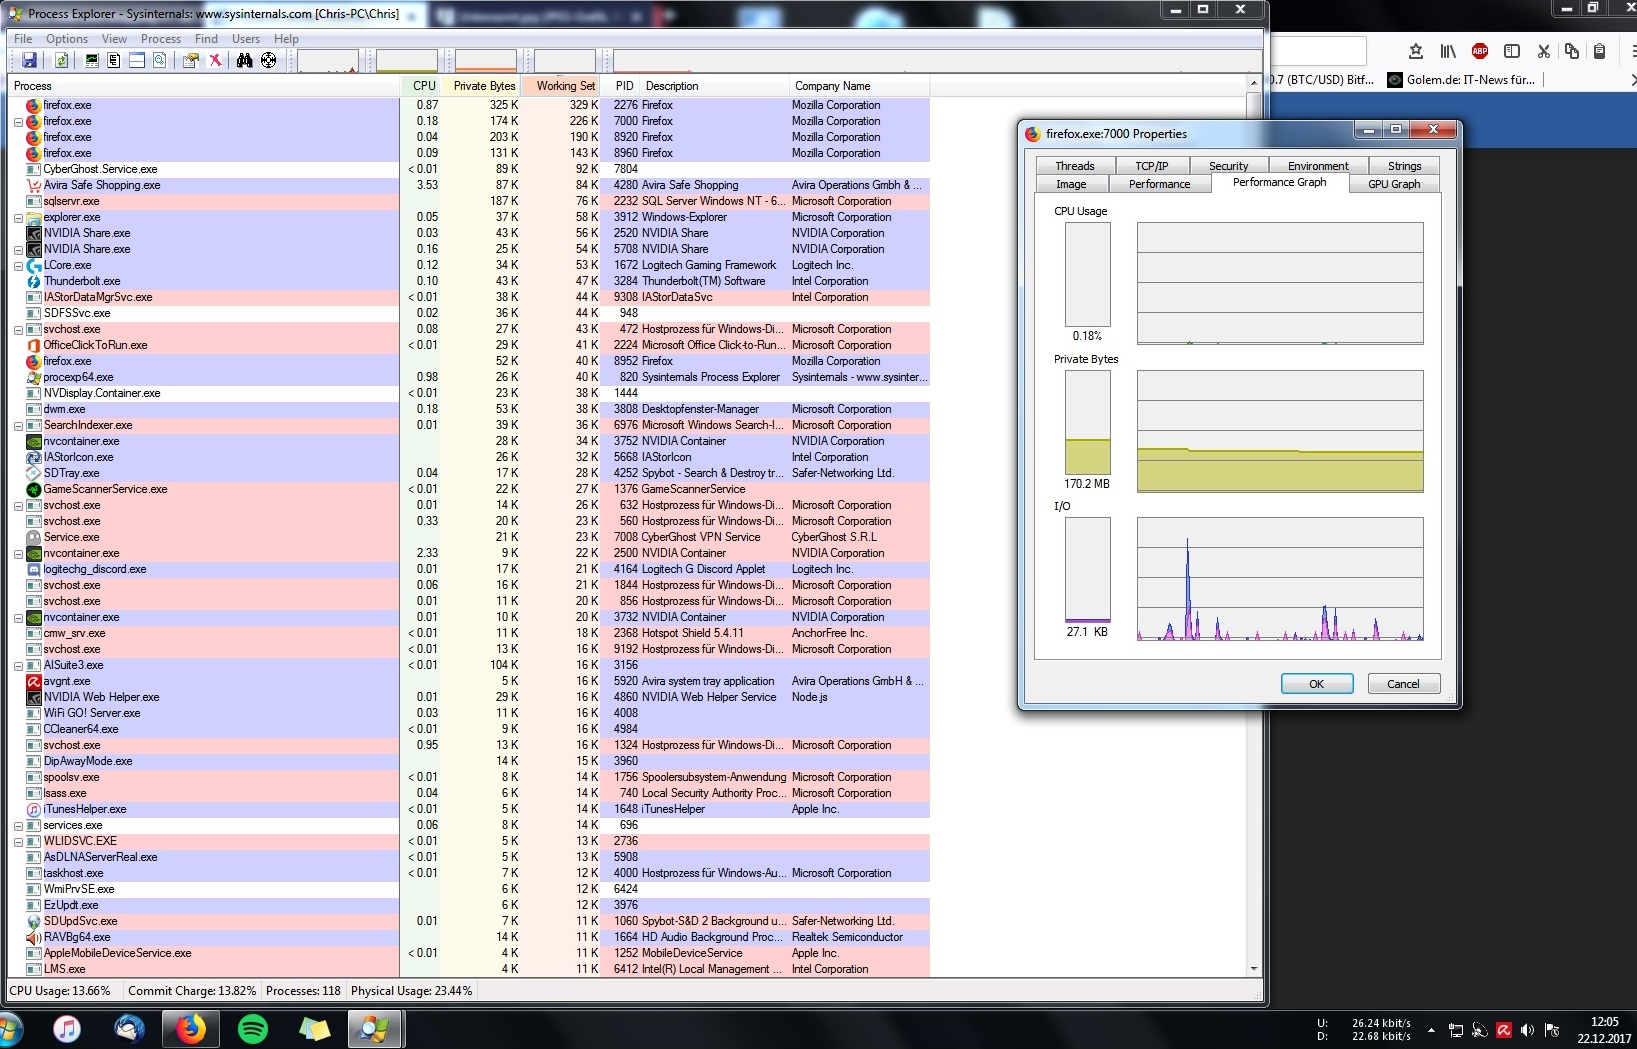1637x1049 pixels.
Task: Click the "Processes: 118" status bar entry
Action: pyautogui.click(x=303, y=991)
